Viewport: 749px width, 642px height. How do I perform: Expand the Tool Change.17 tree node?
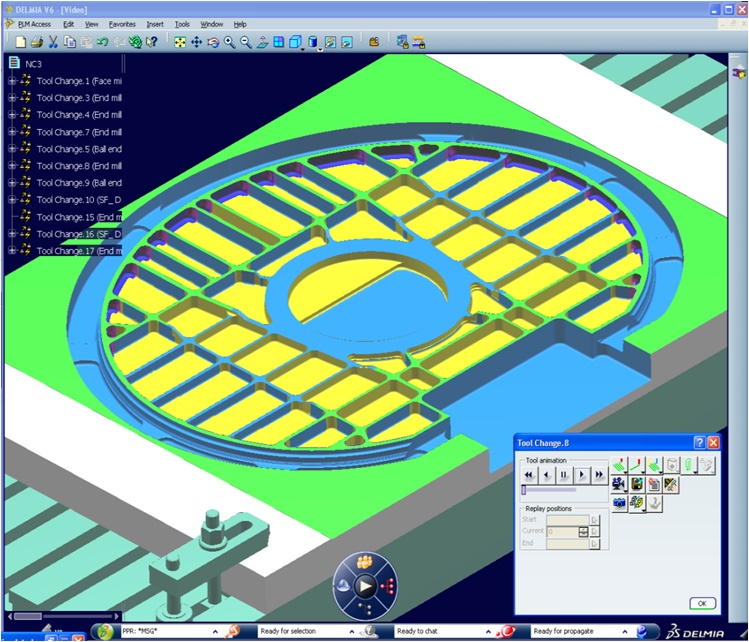(x=12, y=250)
